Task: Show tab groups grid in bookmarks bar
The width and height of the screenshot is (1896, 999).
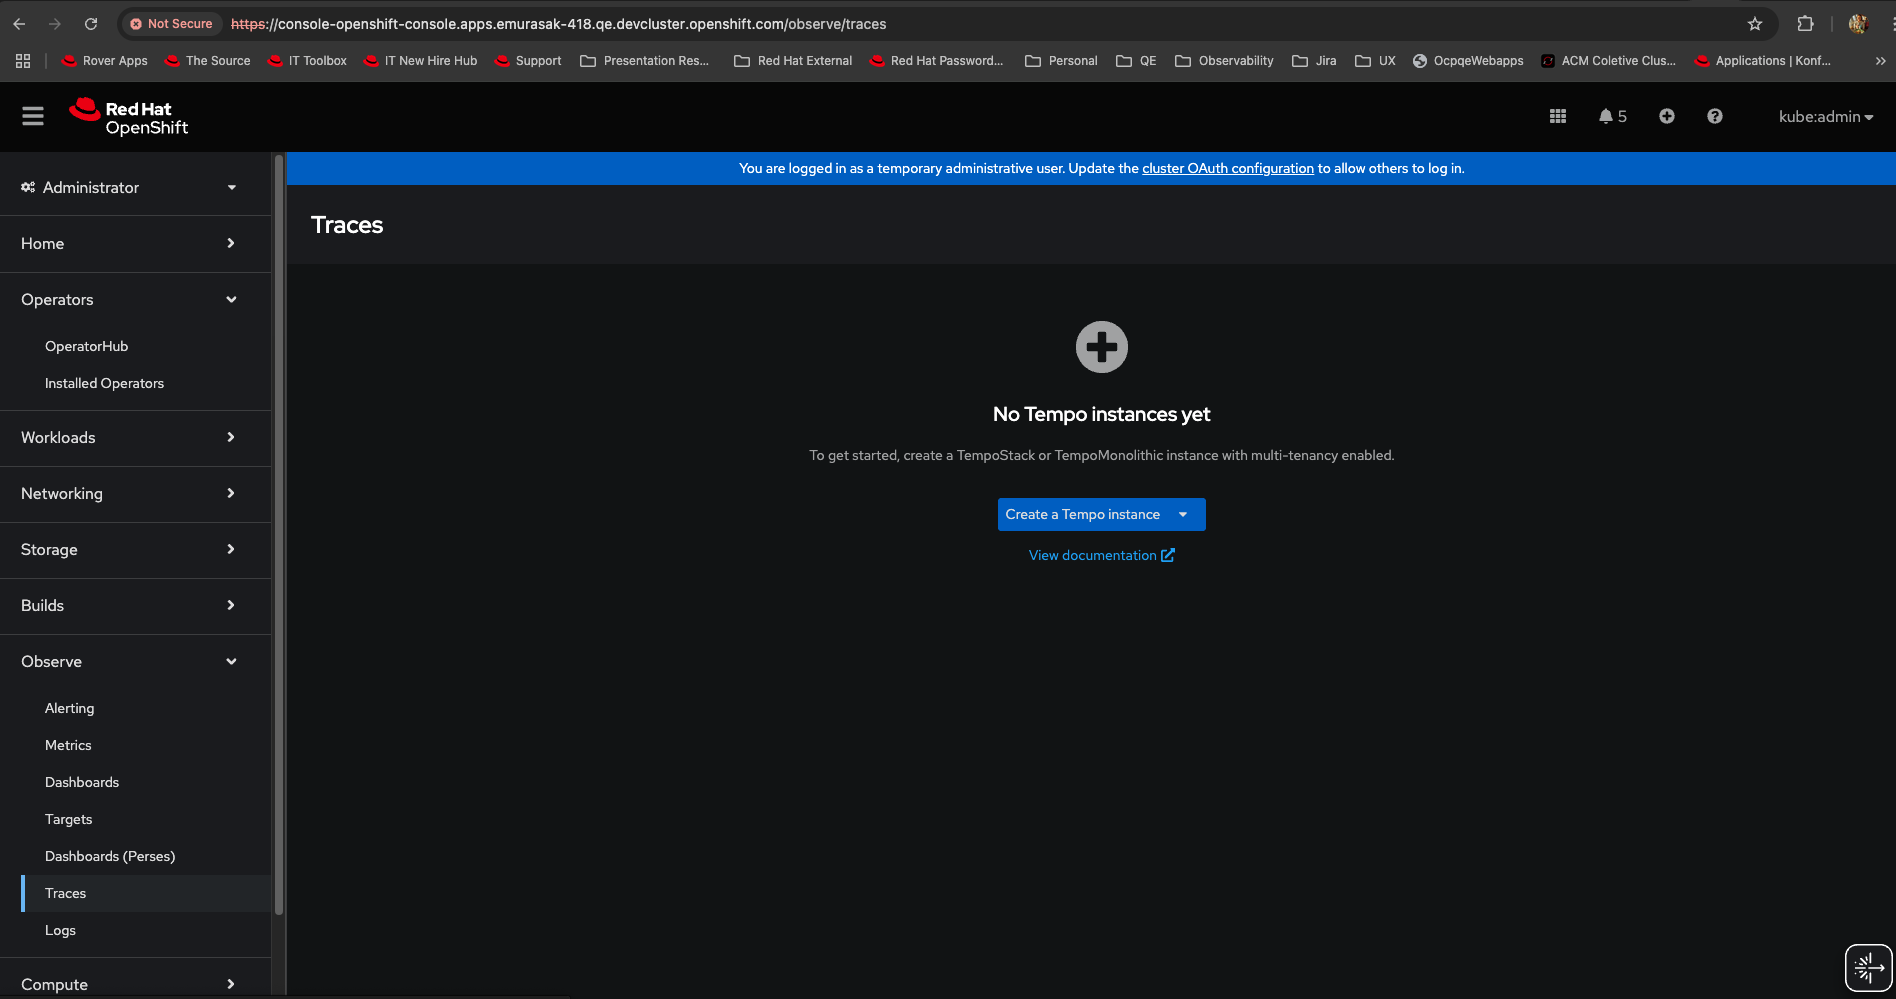Action: pyautogui.click(x=23, y=61)
